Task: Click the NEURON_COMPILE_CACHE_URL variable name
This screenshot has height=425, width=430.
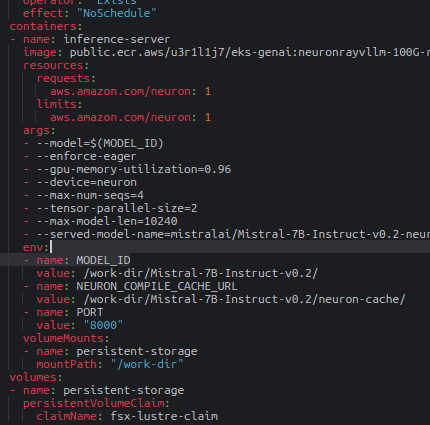Action: (157, 286)
